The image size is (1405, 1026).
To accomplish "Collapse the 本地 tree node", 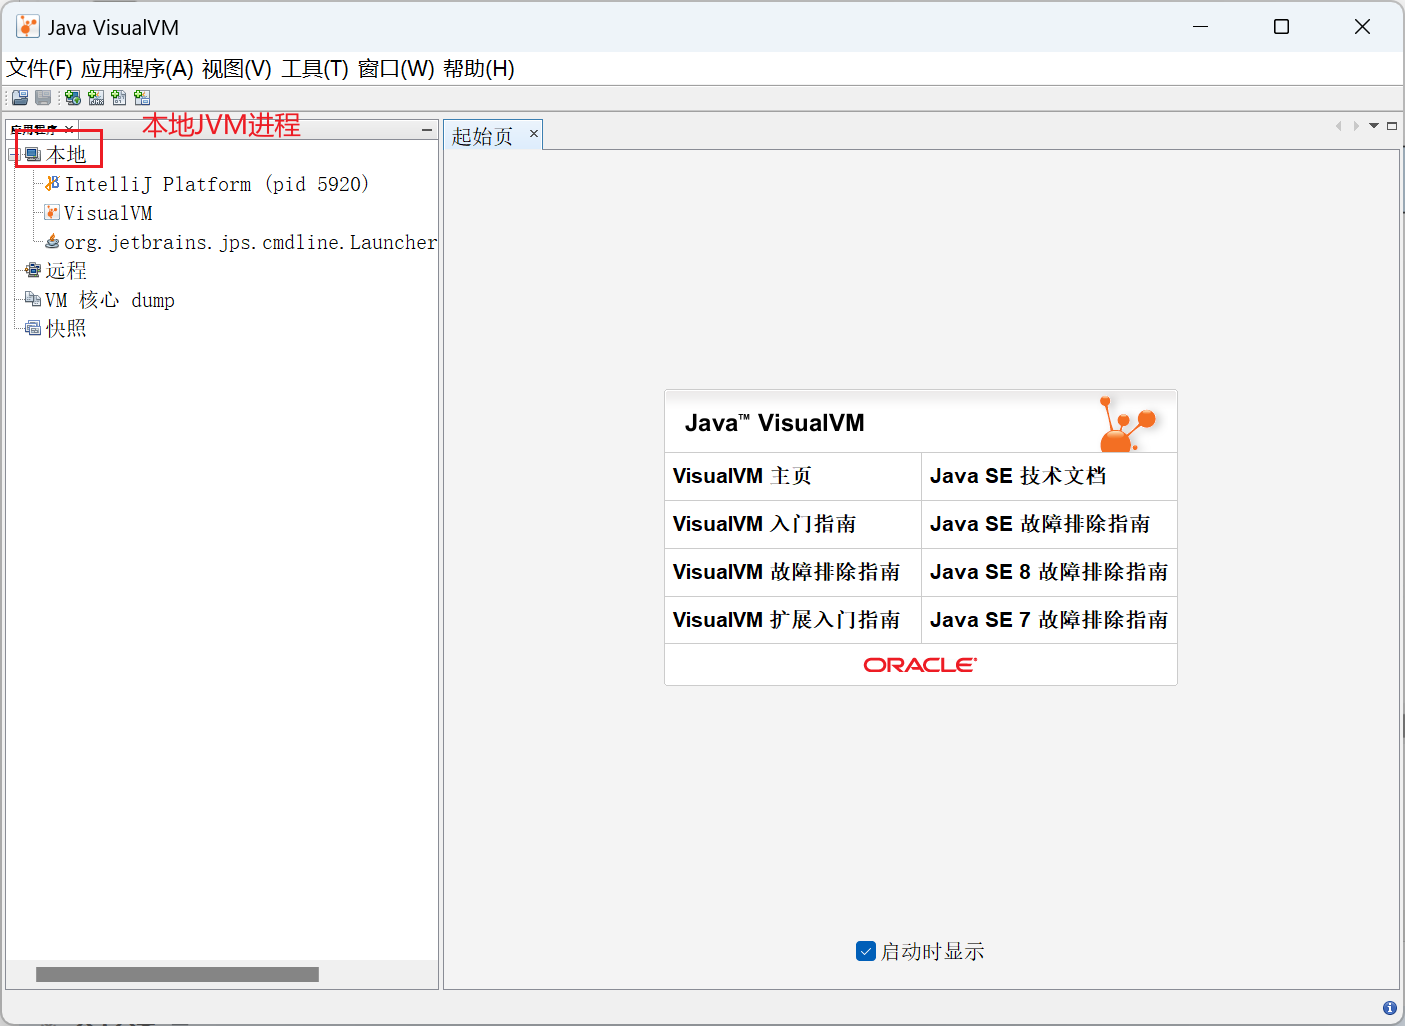I will [14, 154].
